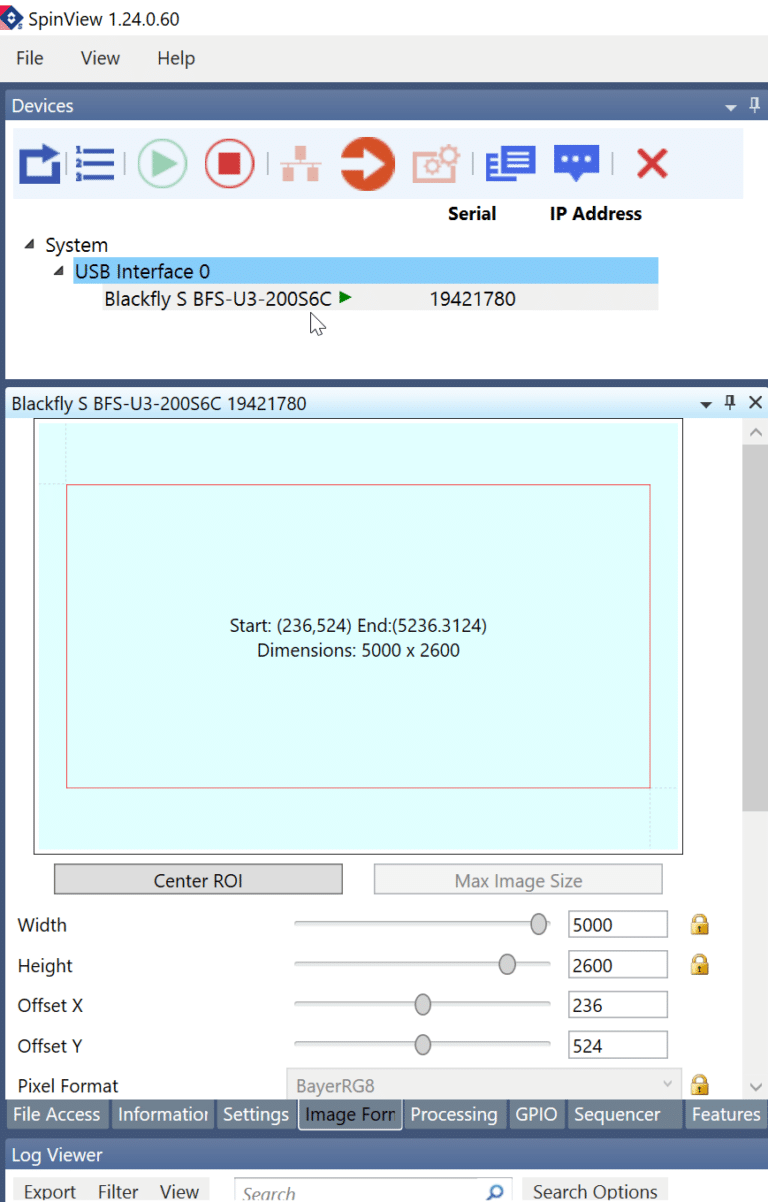Open the camera panel dropdown arrow

(706, 405)
